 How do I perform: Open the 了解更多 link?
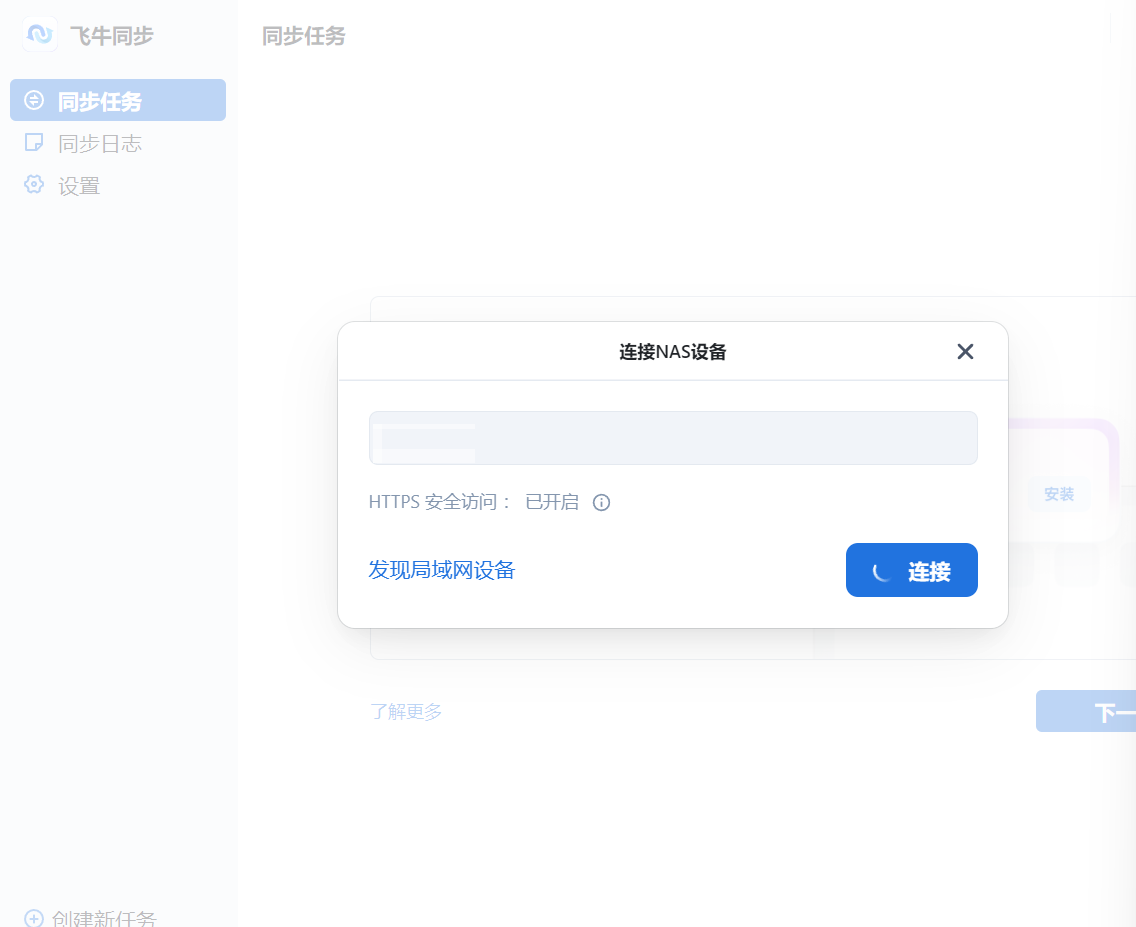[x=406, y=711]
